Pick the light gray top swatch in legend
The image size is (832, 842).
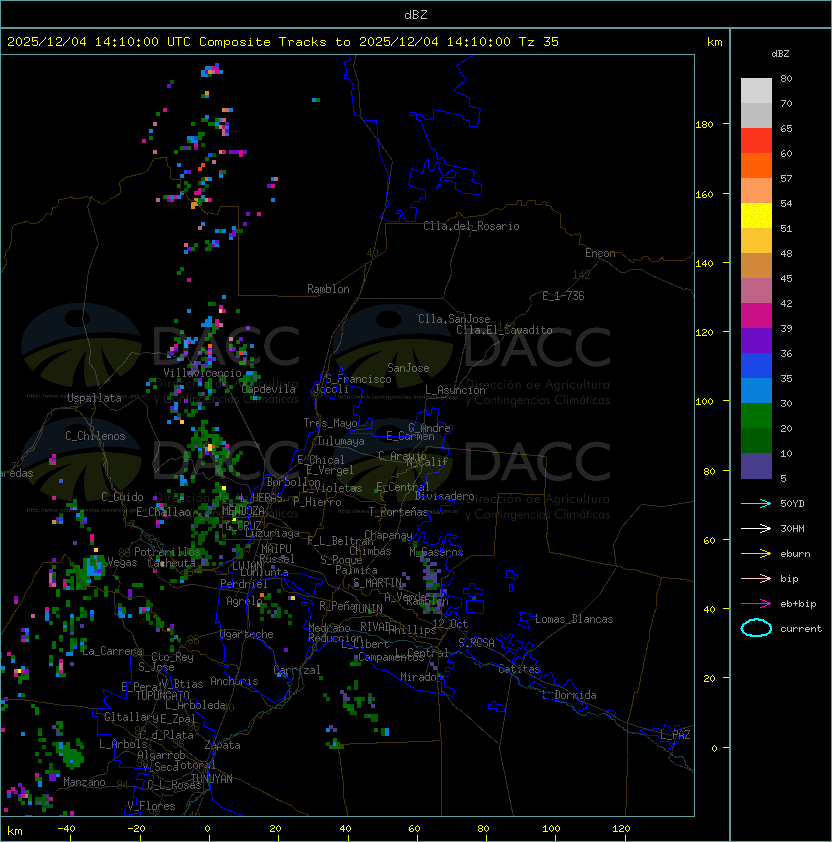756,91
